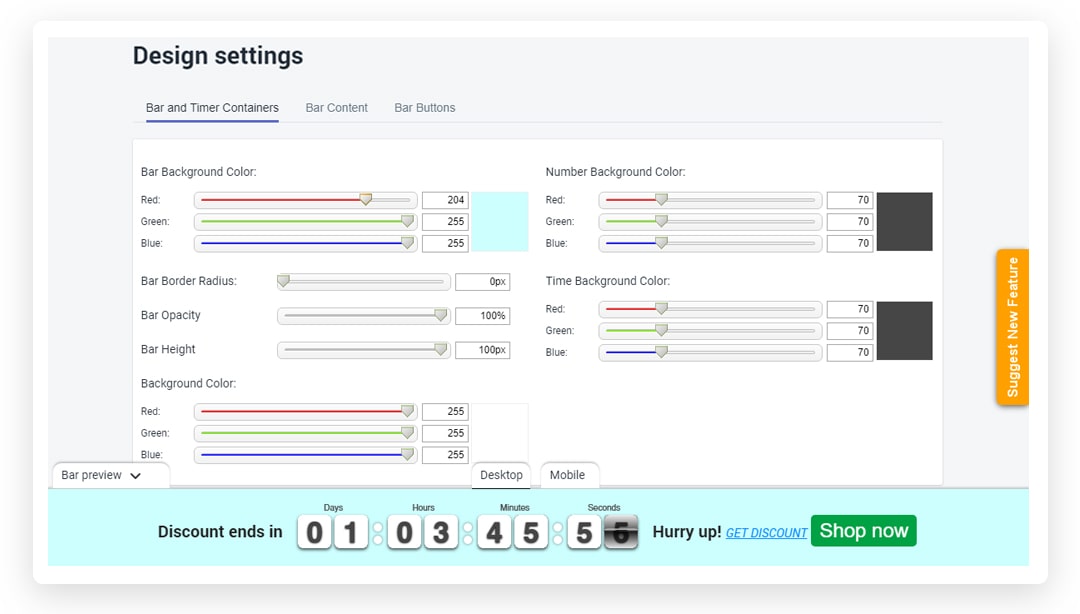Select the Desktop preview tab

tap(501, 475)
